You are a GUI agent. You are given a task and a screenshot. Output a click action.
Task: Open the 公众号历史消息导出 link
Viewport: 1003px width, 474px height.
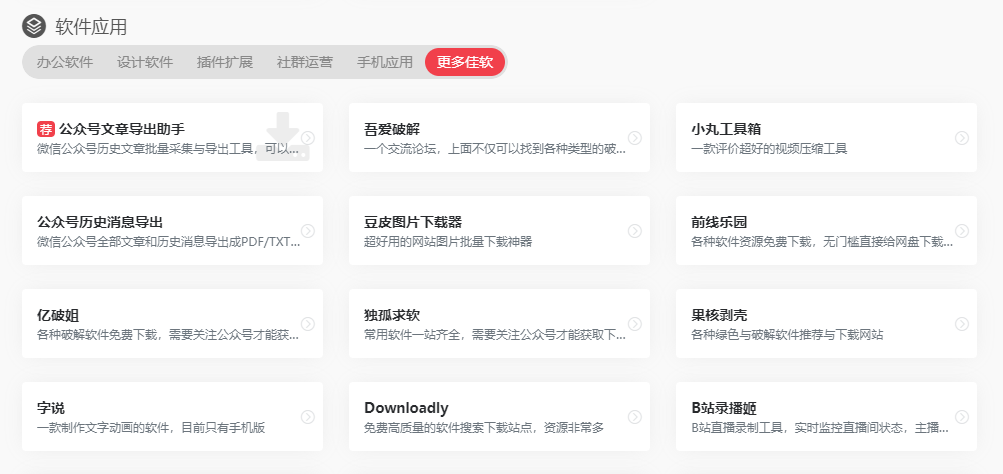[100, 223]
